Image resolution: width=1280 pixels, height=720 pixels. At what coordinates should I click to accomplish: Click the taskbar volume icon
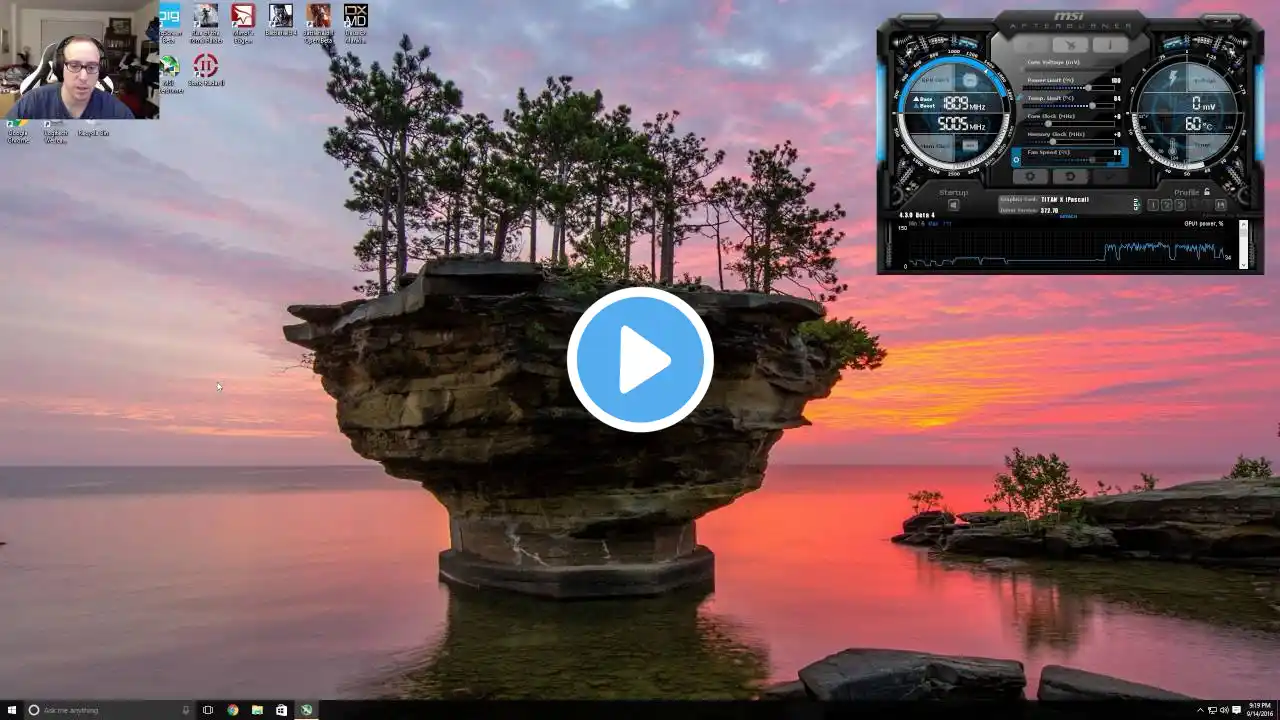(x=1223, y=710)
